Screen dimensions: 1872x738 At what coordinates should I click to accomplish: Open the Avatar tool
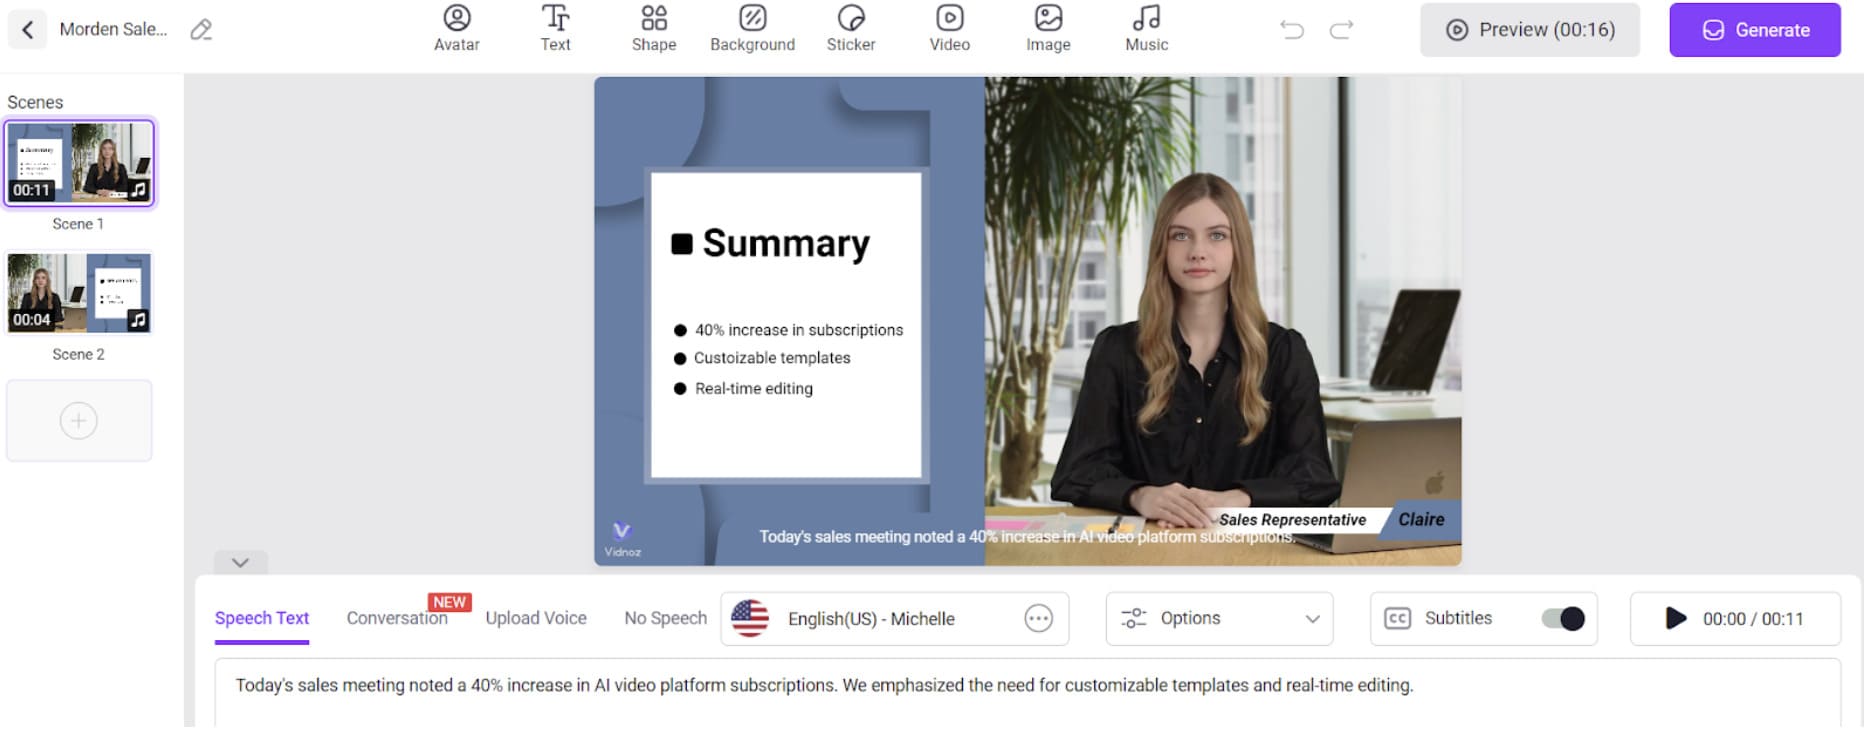(x=456, y=28)
